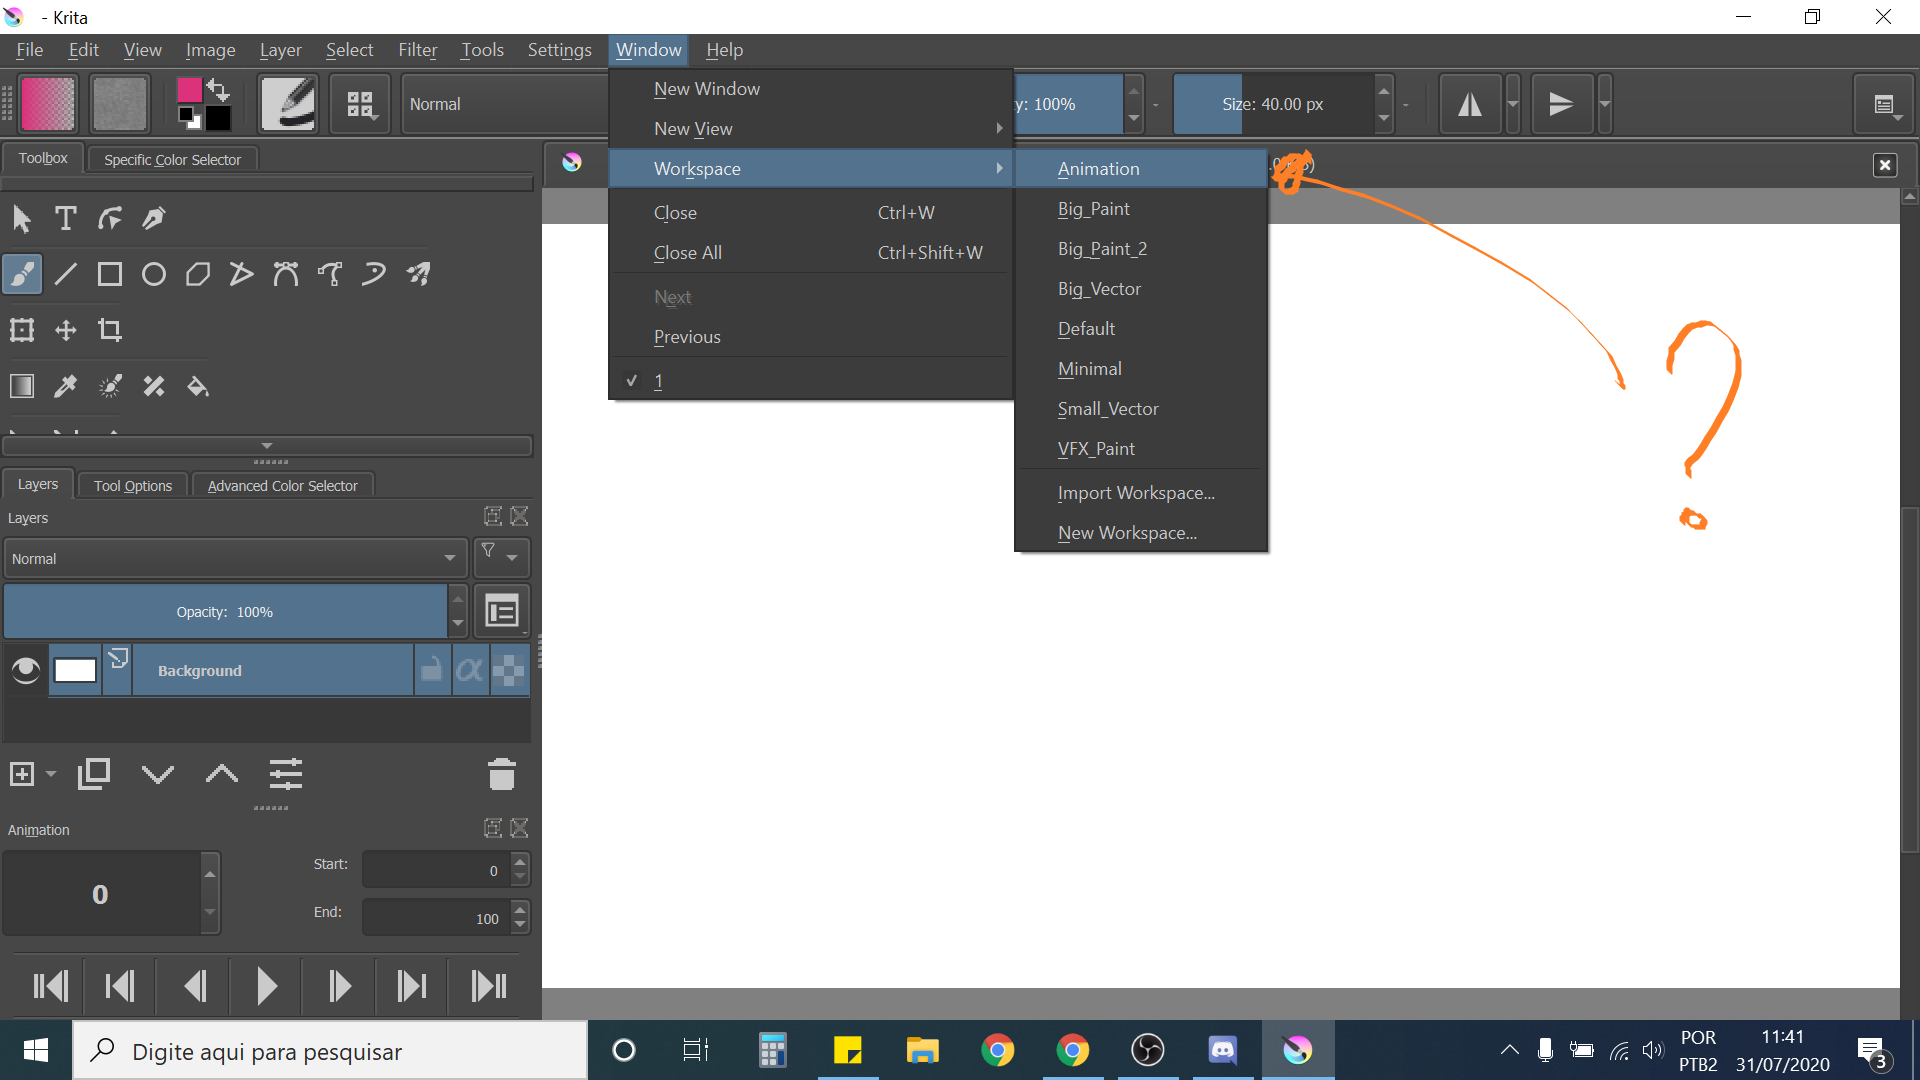Open the layer blending mode dropdown

(x=234, y=559)
